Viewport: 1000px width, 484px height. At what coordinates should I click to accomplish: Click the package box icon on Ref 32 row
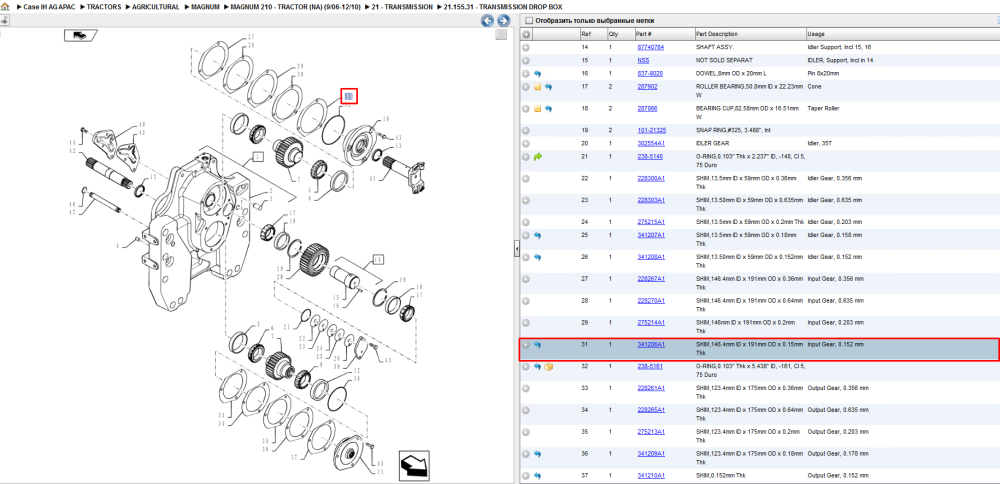pyautogui.click(x=548, y=367)
